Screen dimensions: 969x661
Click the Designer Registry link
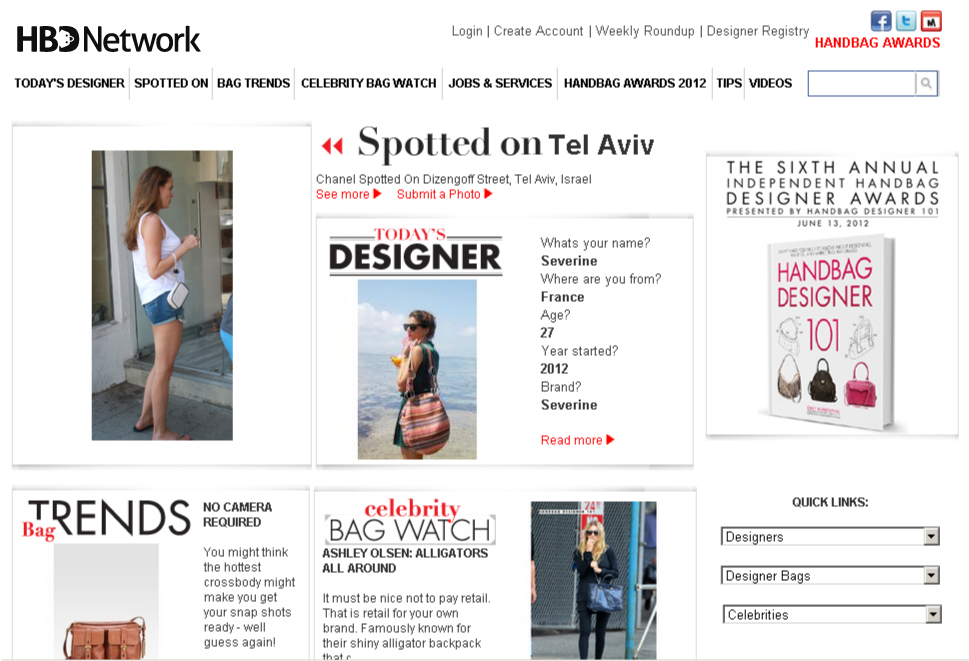tap(758, 31)
